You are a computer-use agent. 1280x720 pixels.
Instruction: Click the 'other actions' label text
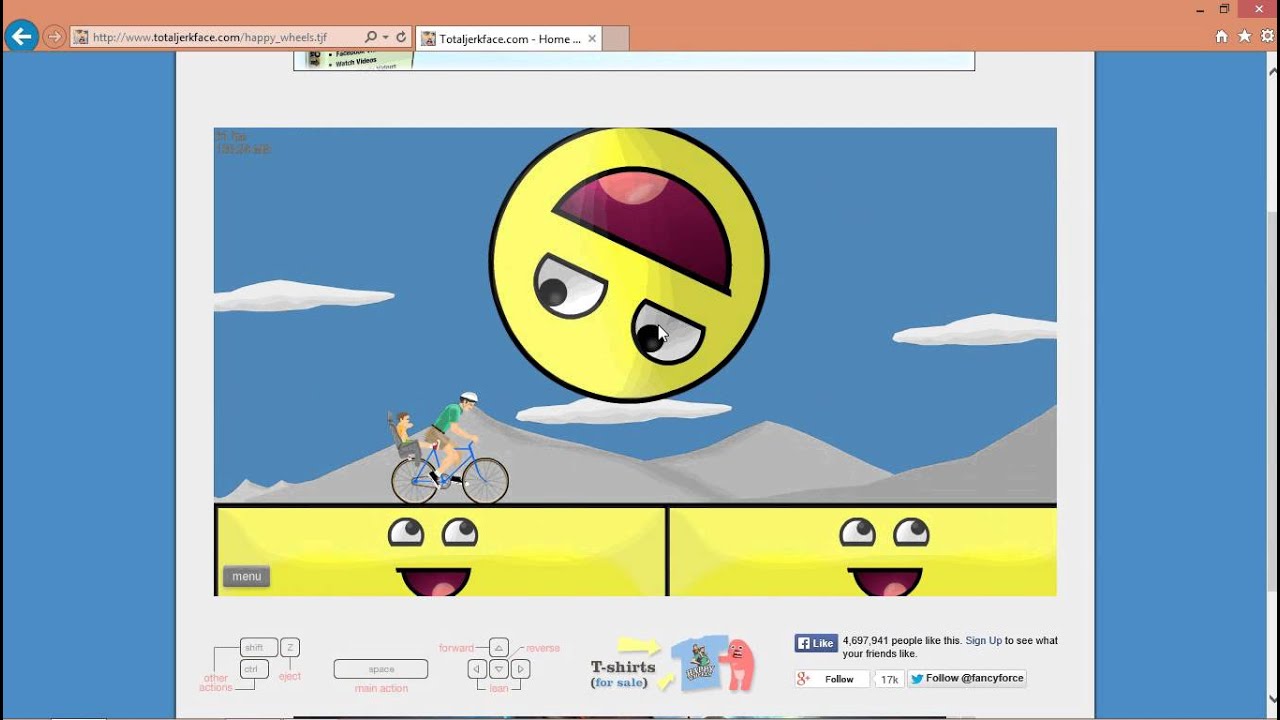pyautogui.click(x=216, y=683)
